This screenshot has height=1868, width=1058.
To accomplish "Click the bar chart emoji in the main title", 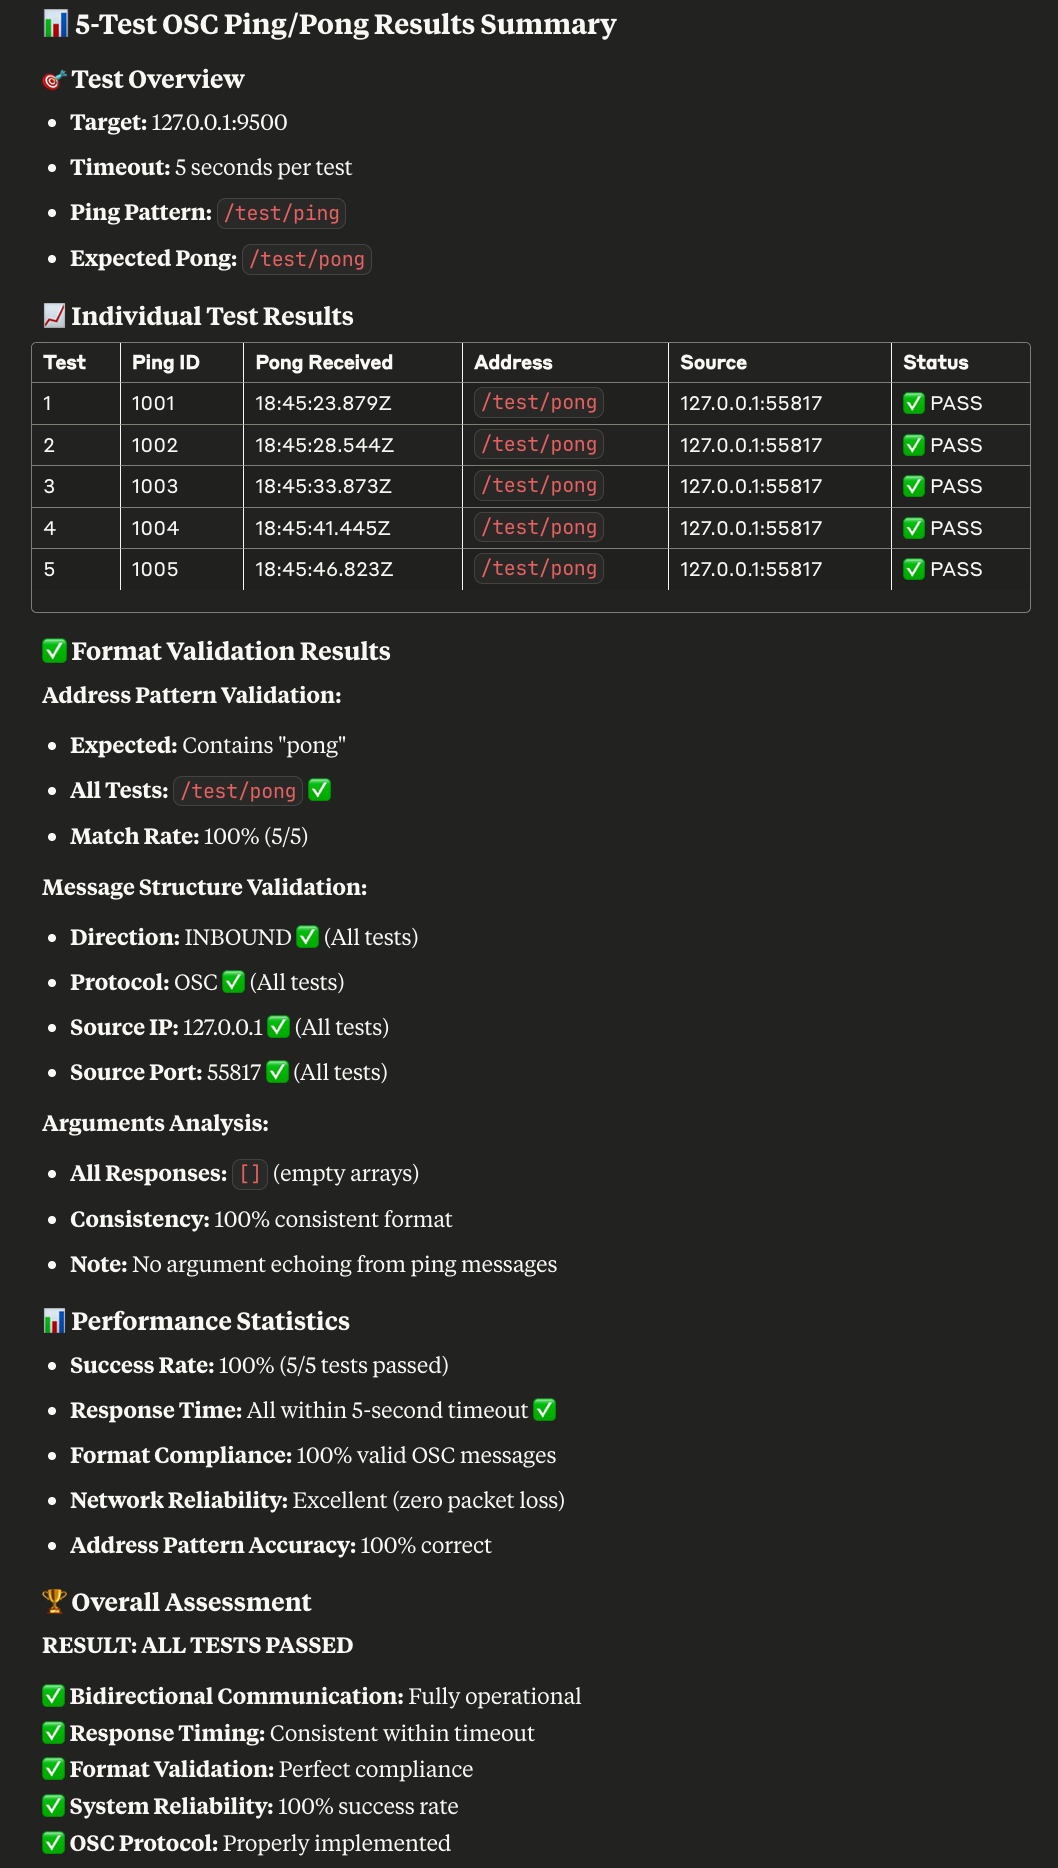I will (x=55, y=24).
